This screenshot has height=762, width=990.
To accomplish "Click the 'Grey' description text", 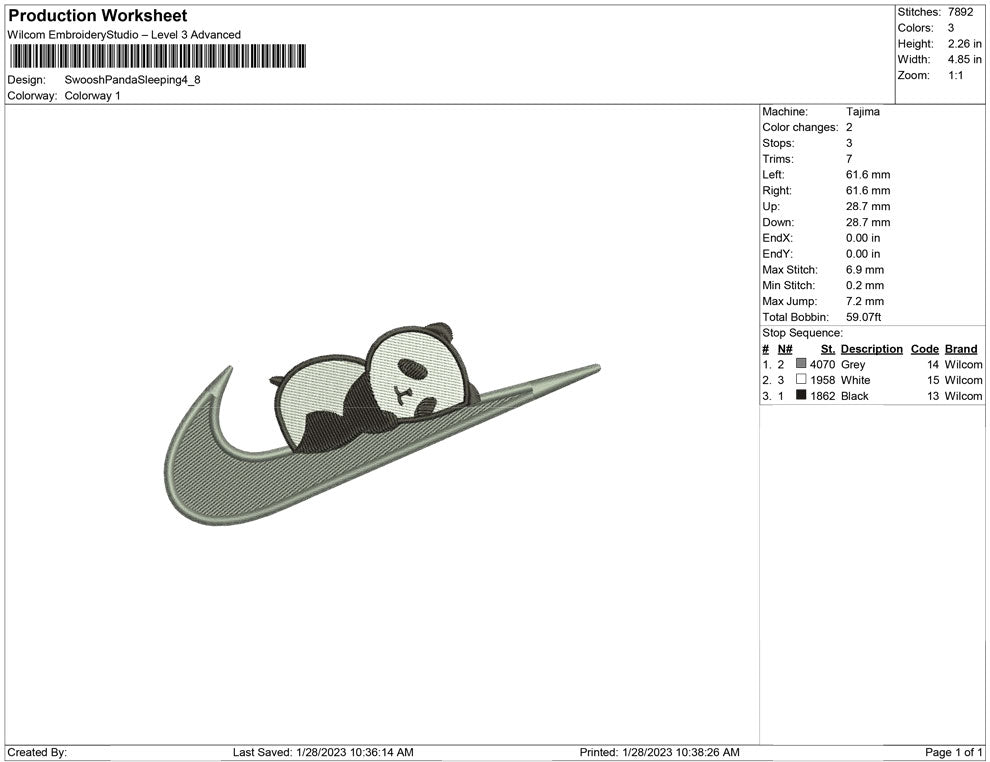I will (x=852, y=364).
